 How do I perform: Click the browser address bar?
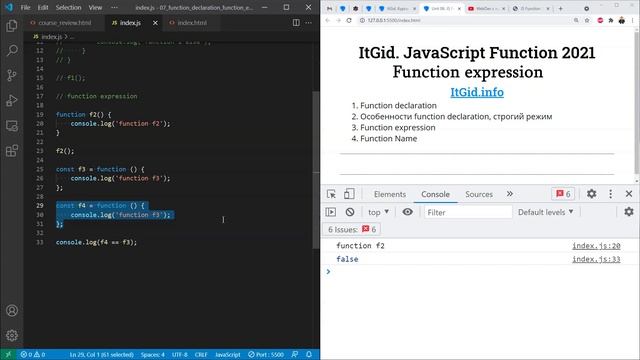465,20
